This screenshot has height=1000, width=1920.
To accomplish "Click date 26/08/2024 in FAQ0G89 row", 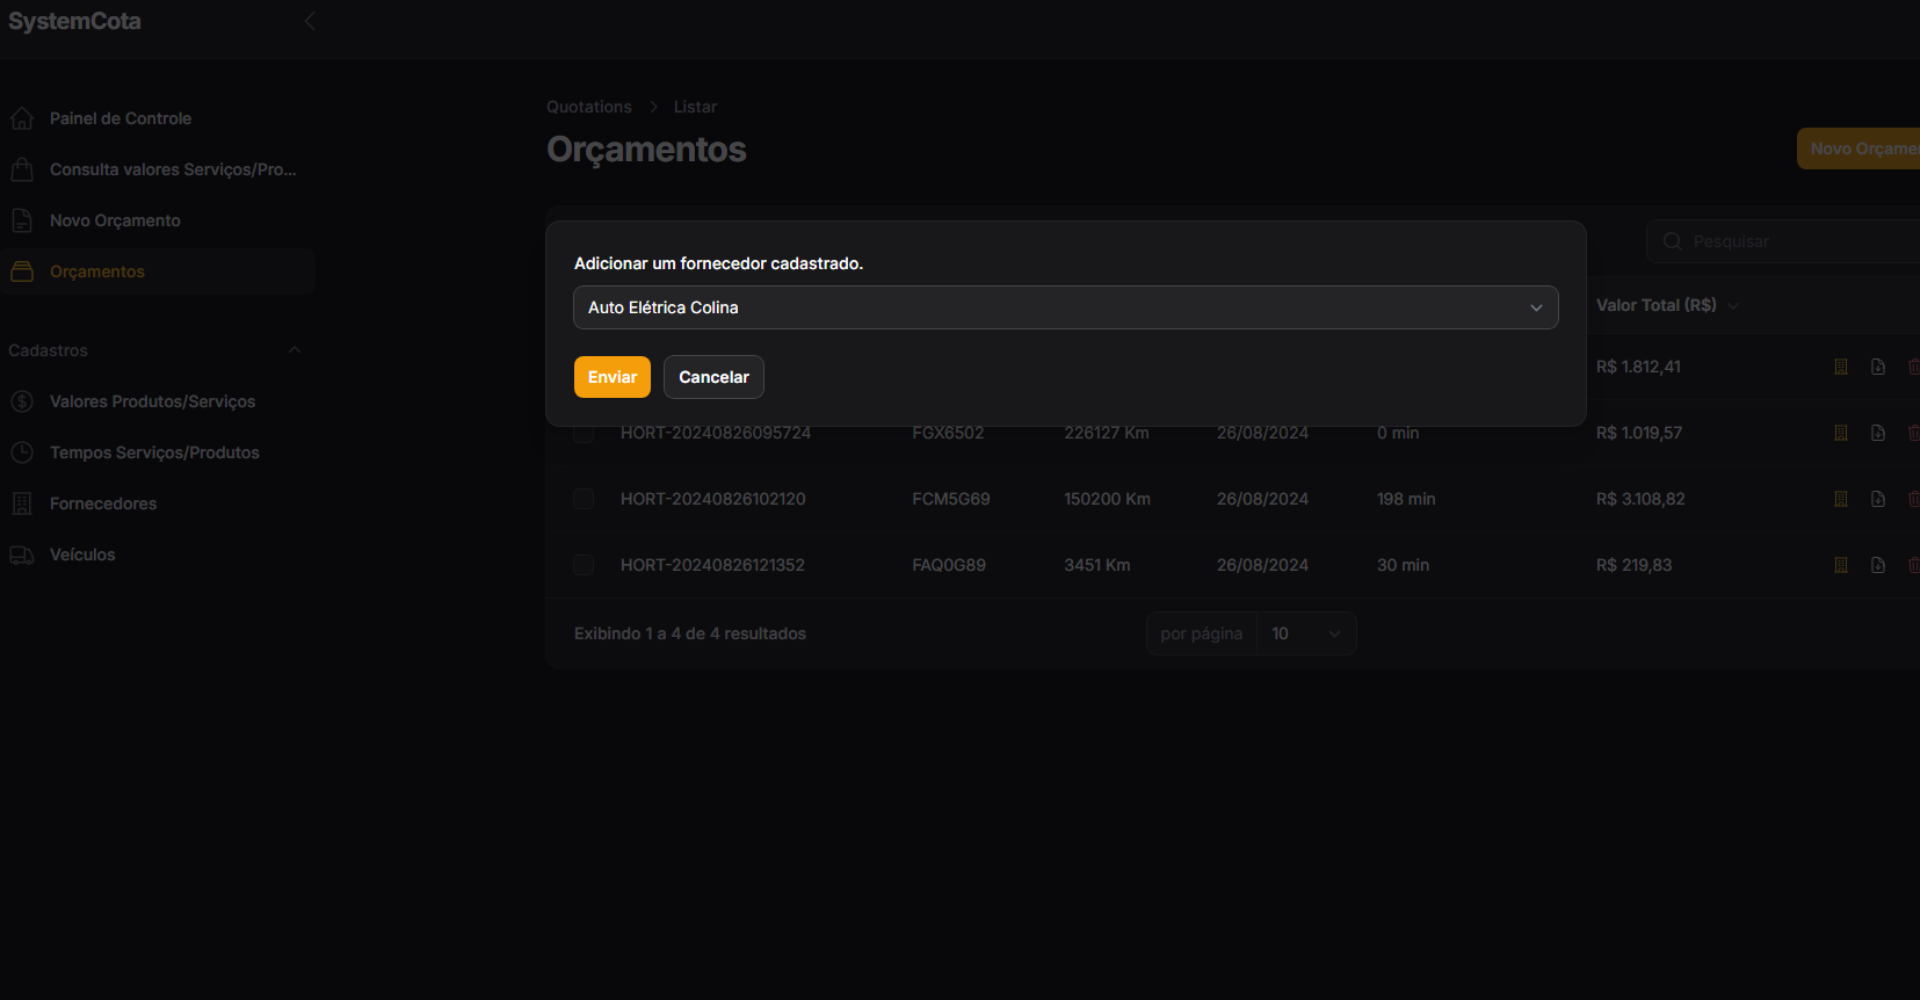I will coord(1262,565).
